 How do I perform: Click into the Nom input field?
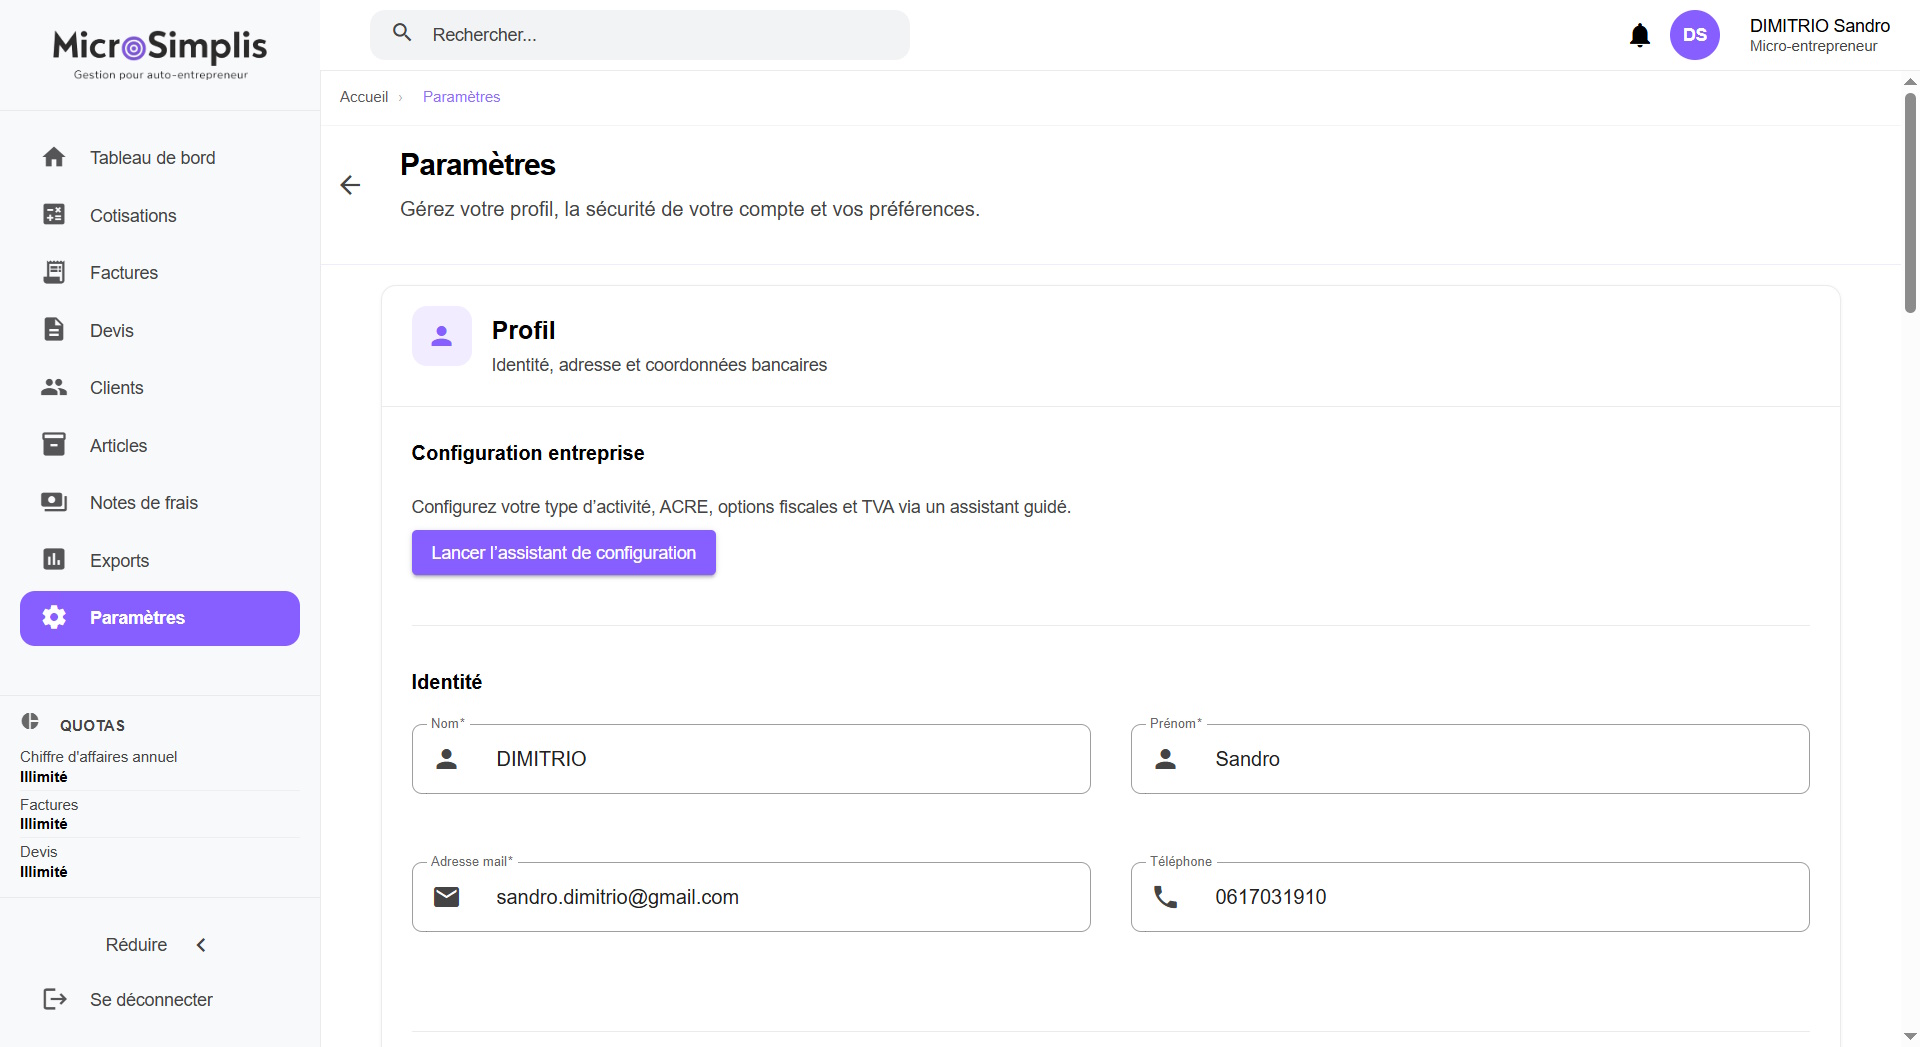(751, 759)
